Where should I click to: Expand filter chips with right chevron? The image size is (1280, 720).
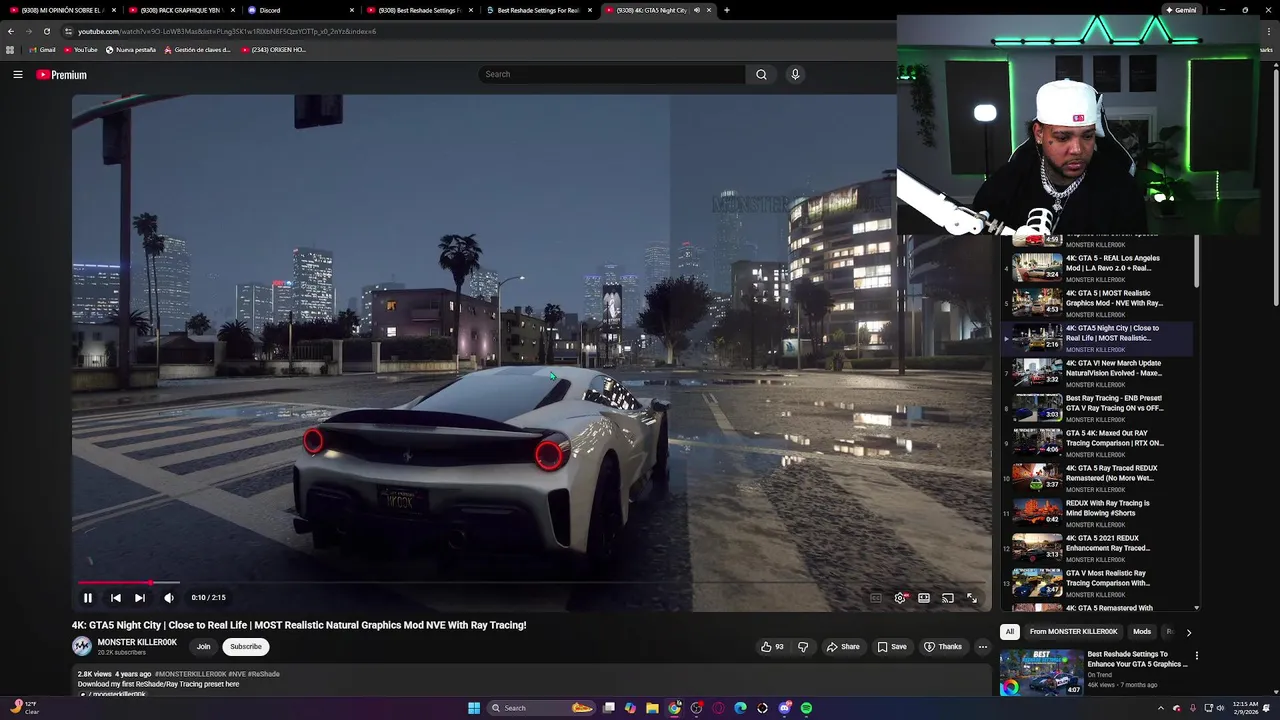[x=1188, y=632]
